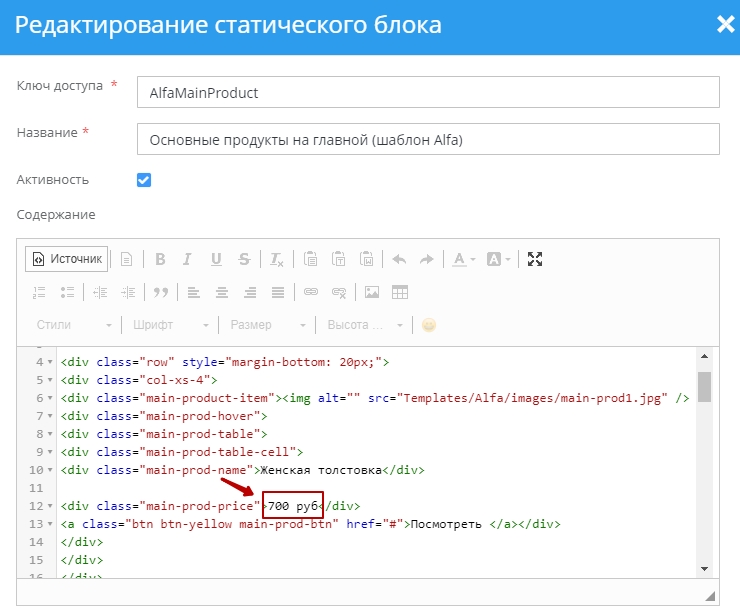Open the Стили styles dropdown

coord(73,325)
